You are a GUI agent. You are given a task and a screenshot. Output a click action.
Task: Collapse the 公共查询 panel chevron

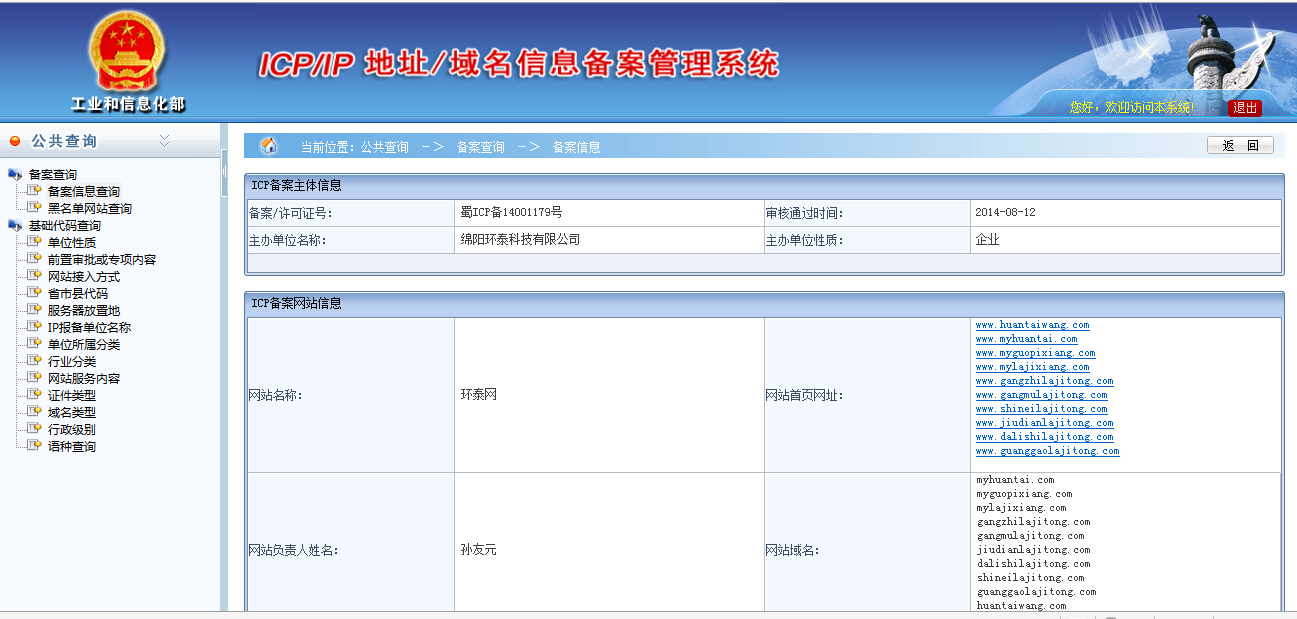(164, 141)
